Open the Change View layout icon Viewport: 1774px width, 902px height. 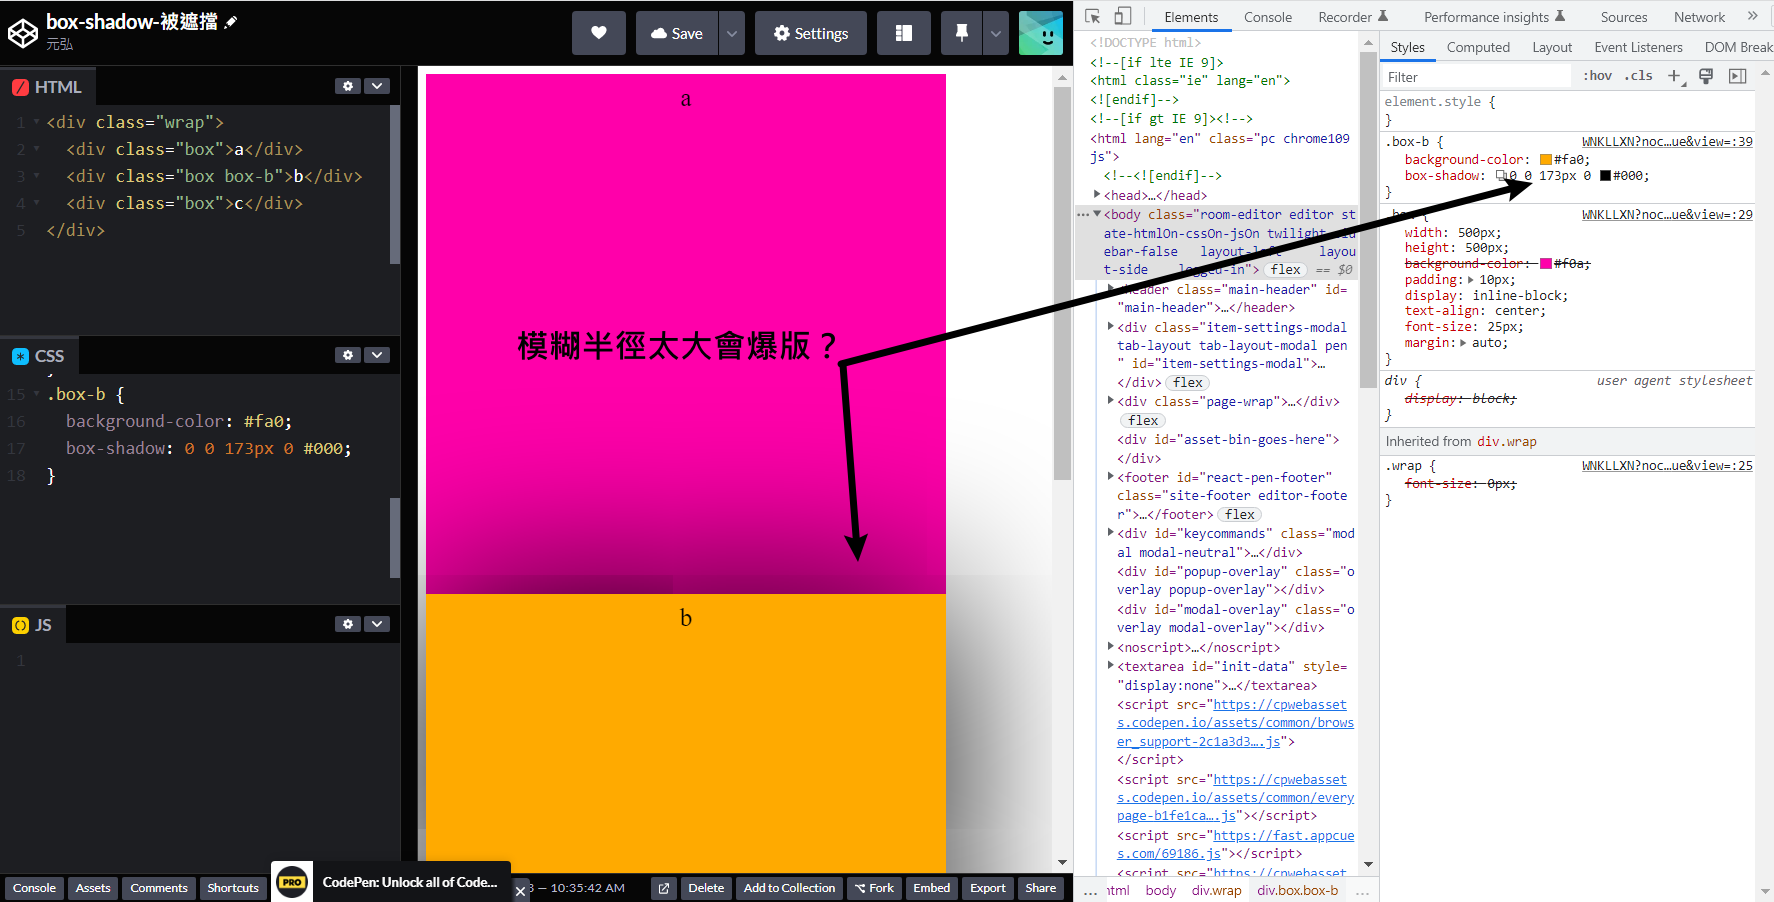click(x=903, y=33)
